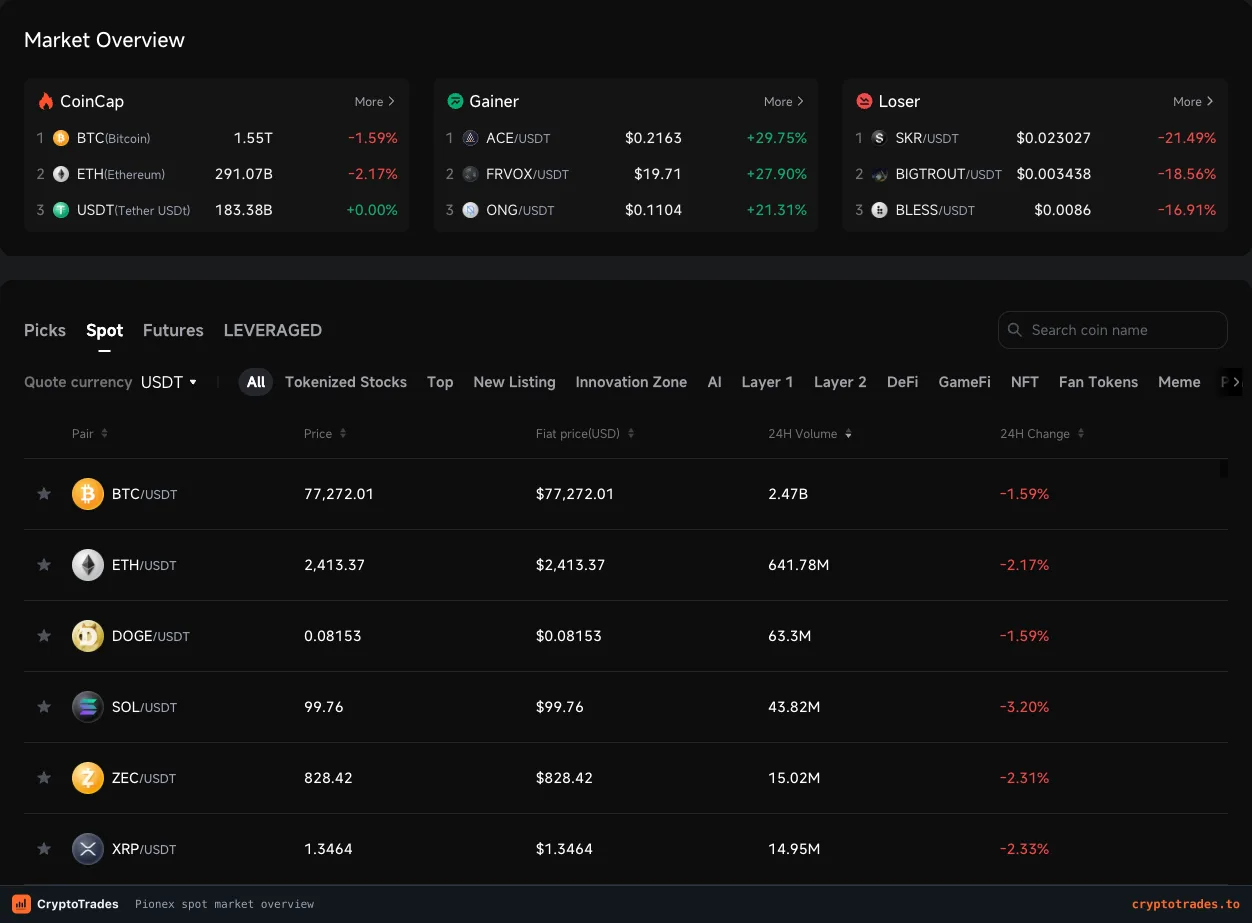Screen dimensions: 1252x923
Task: Click the BLESS token icon in the Loser card
Action: click(879, 210)
